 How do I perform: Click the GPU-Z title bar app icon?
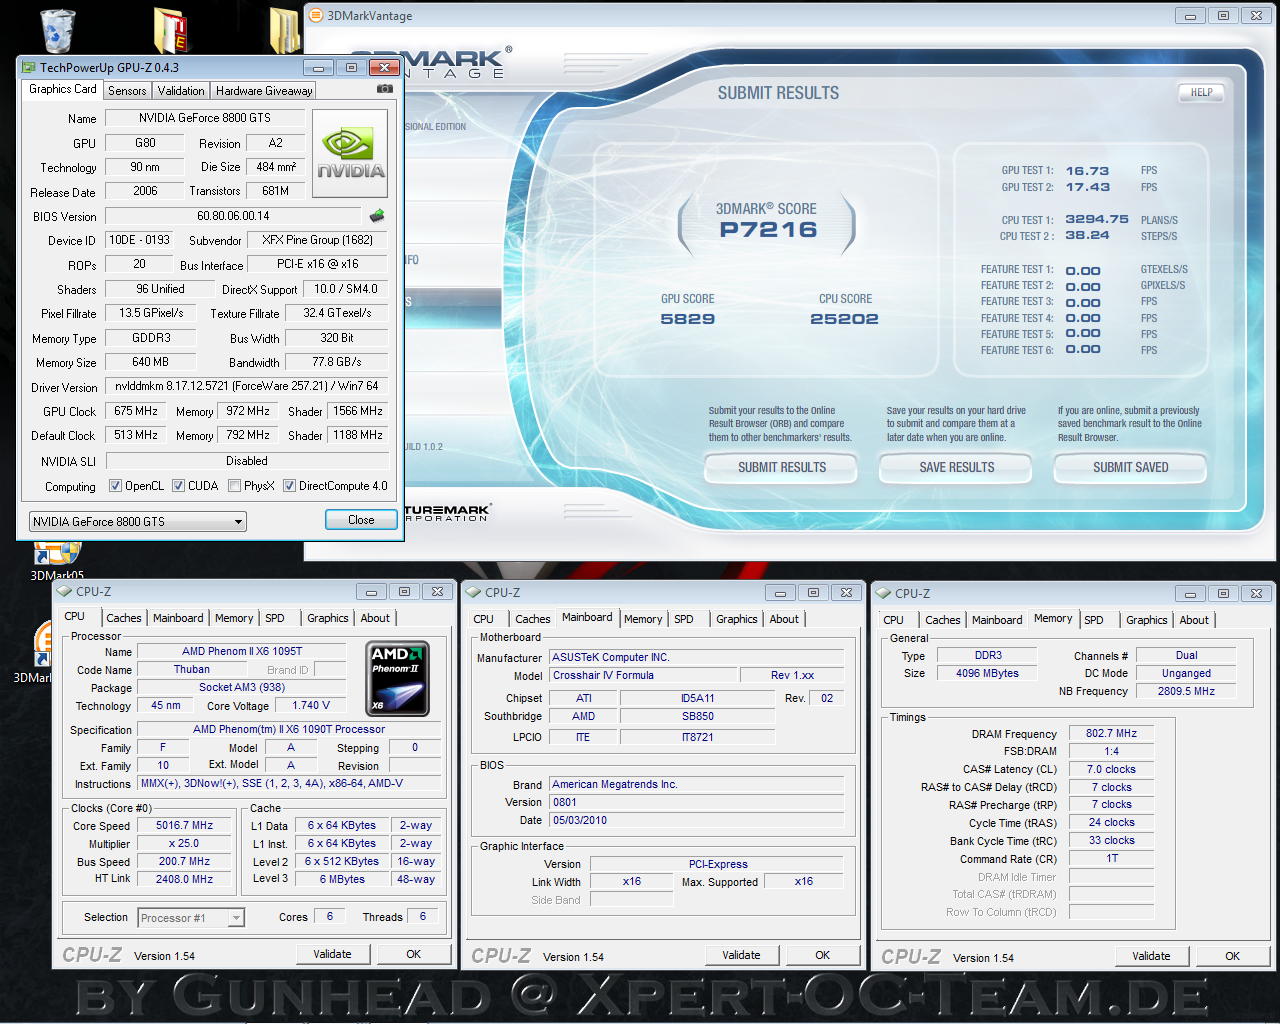click(x=29, y=68)
